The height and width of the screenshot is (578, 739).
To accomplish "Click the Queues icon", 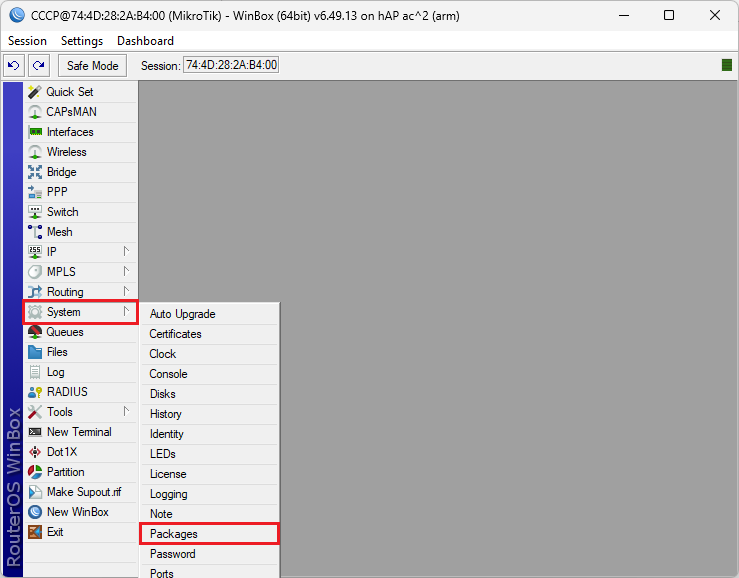I will point(35,332).
